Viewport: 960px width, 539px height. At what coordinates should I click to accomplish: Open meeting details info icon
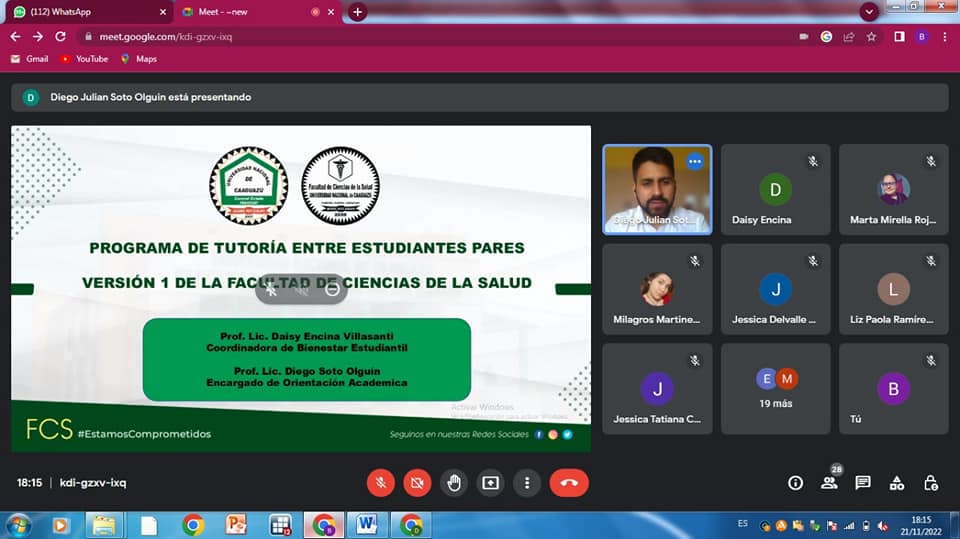click(795, 483)
